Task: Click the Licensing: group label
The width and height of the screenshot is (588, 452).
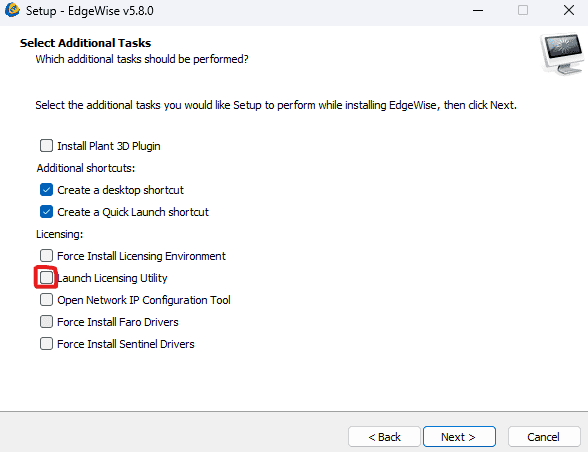Action: pyautogui.click(x=59, y=234)
